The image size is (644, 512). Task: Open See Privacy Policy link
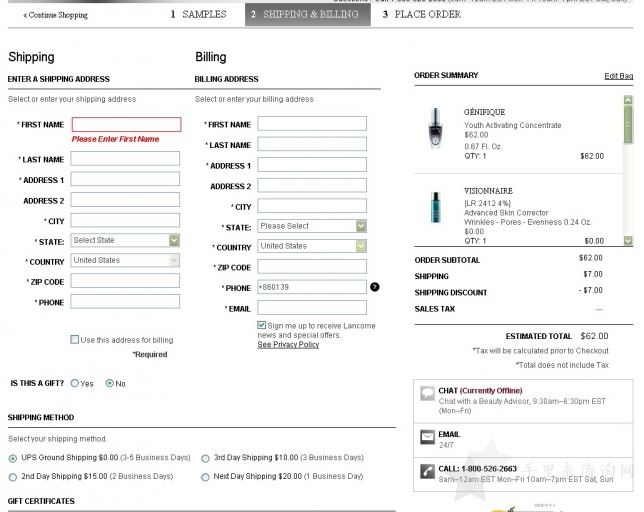click(x=288, y=345)
